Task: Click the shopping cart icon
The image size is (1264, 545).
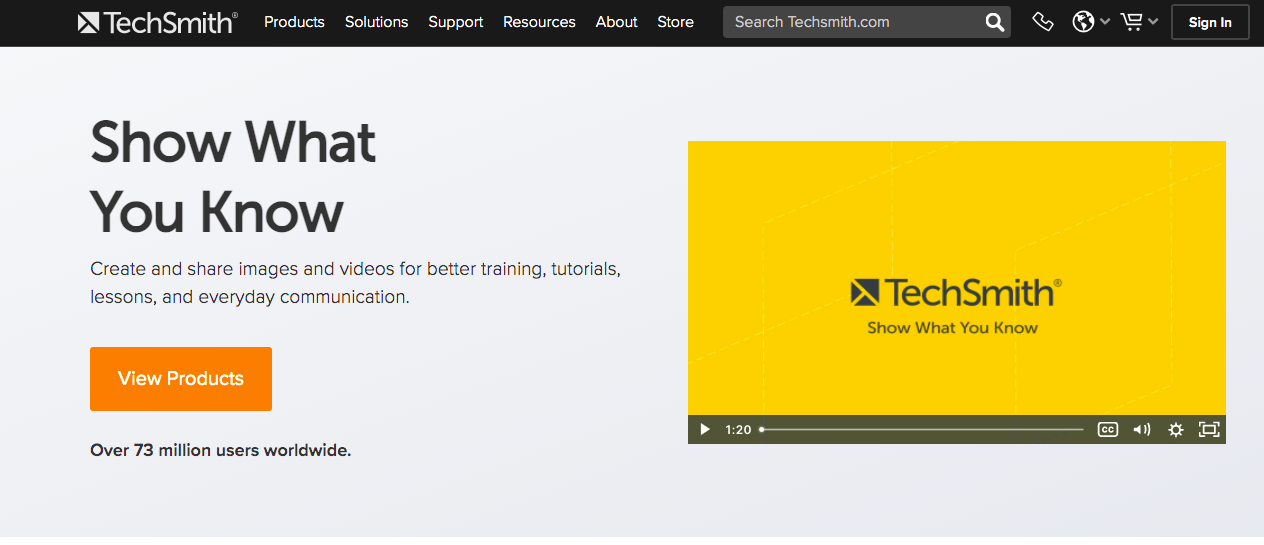Action: (x=1132, y=22)
